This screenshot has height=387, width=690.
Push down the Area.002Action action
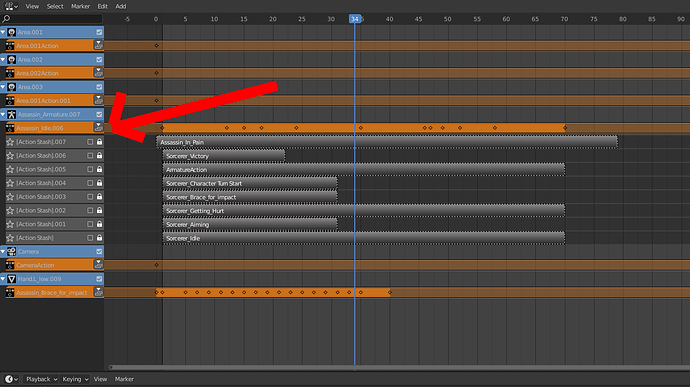(x=98, y=73)
